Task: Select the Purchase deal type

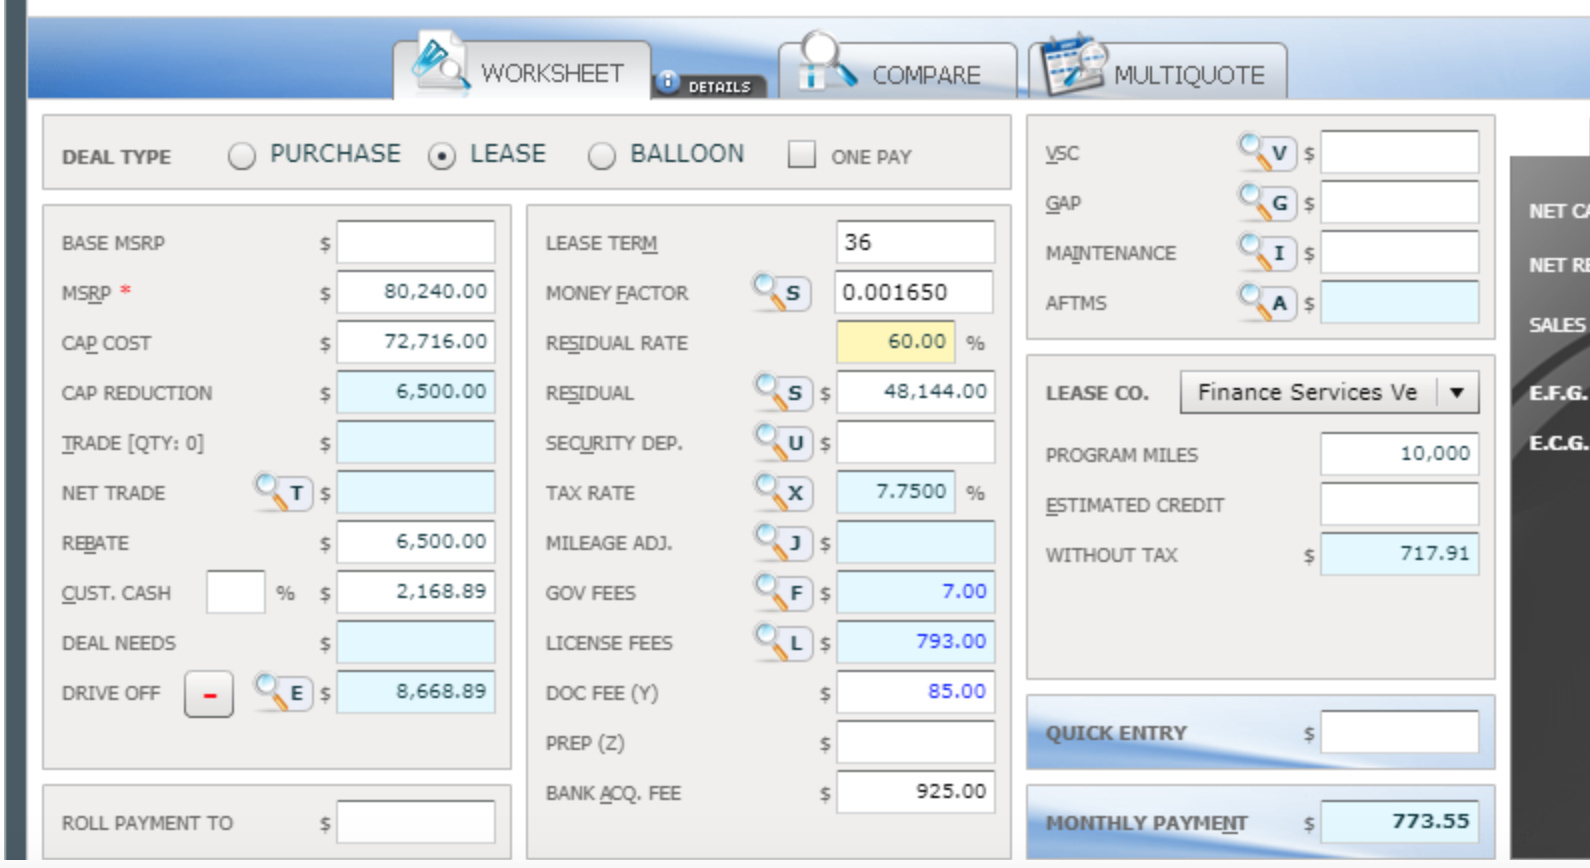Action: pyautogui.click(x=241, y=156)
